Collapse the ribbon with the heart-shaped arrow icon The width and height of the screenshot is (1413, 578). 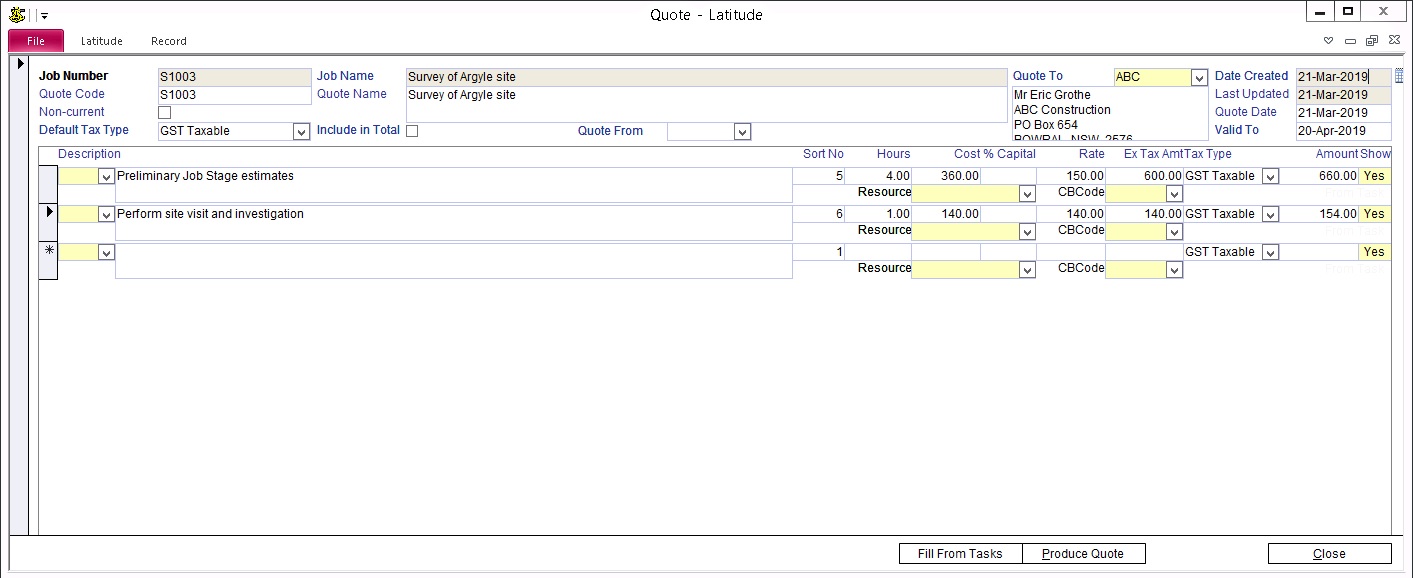[1329, 41]
